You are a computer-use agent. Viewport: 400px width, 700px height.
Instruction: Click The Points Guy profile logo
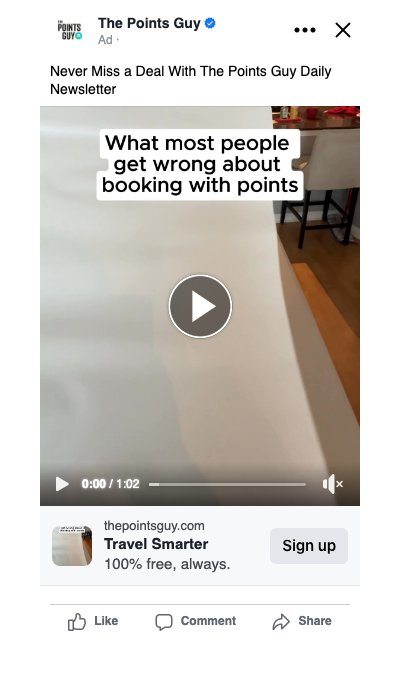pos(70,30)
